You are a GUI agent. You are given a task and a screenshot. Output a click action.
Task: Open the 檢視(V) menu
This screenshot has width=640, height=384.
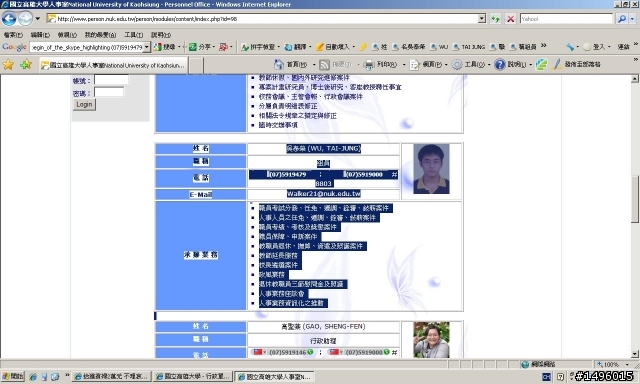pyautogui.click(x=67, y=35)
